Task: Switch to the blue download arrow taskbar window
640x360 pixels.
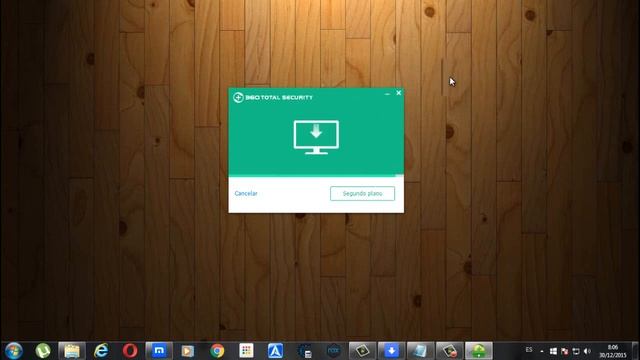Action: pyautogui.click(x=391, y=351)
